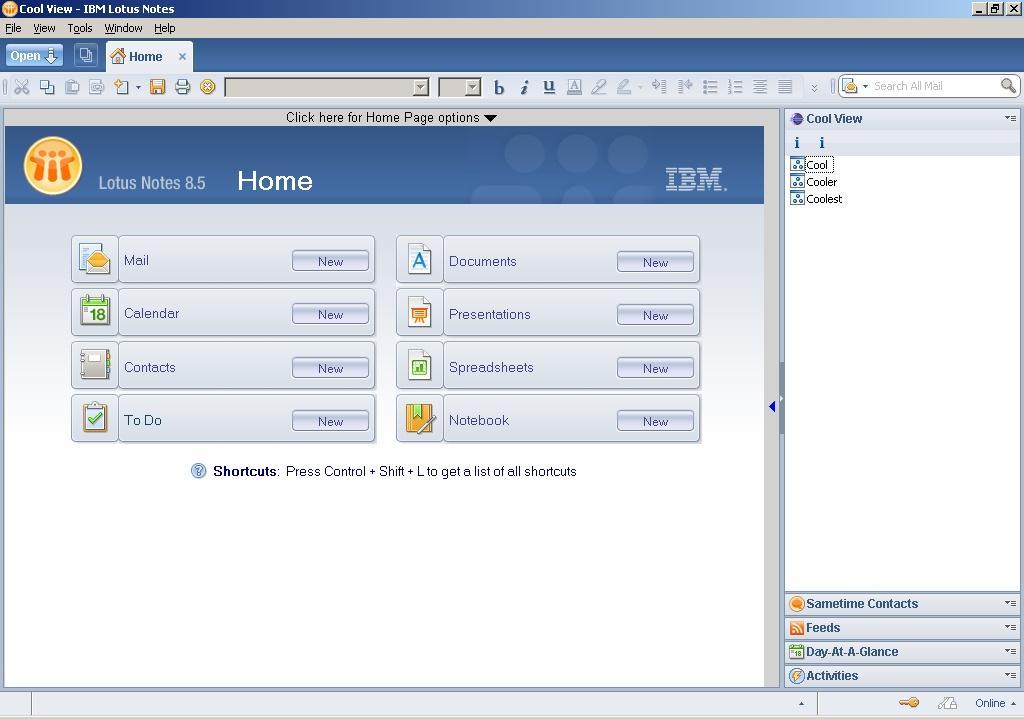Toggle bulleted list formatting
This screenshot has width=1024, height=719.
[710, 87]
